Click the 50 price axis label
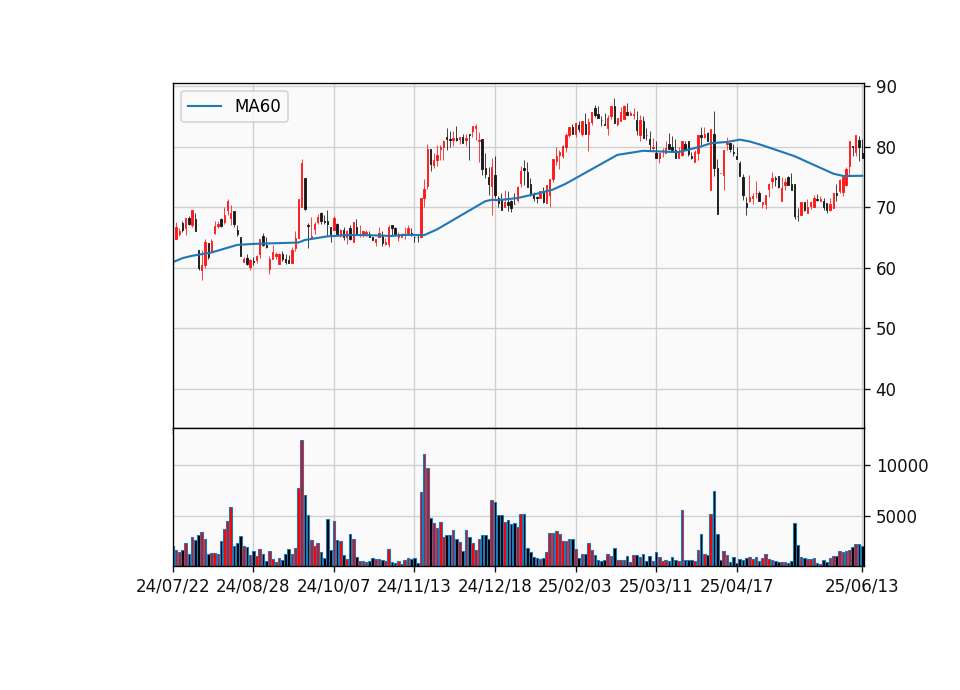The width and height of the screenshot is (960, 690). (x=886, y=329)
